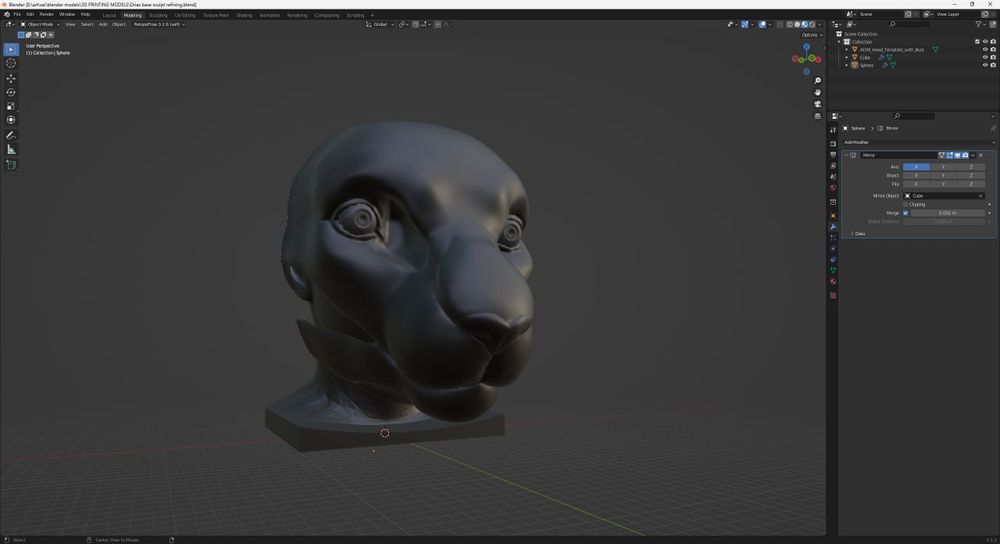Open the Object Mode dropdown

coord(40,24)
